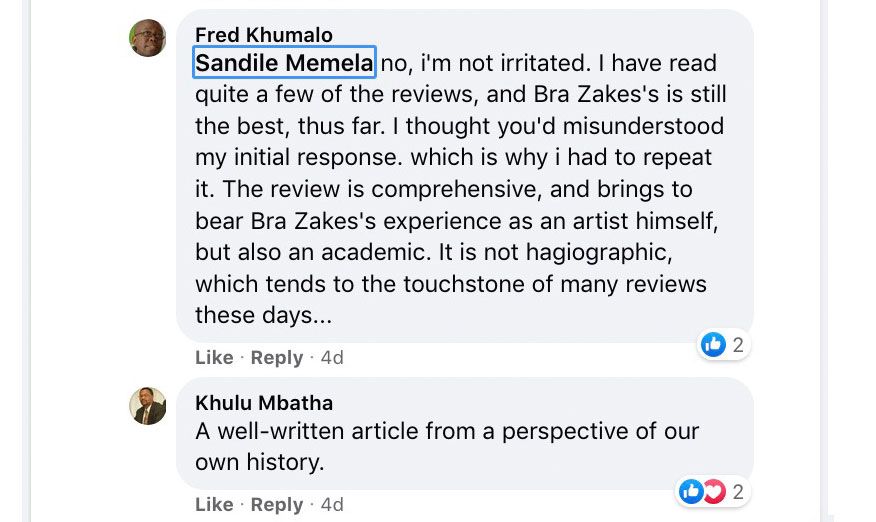The width and height of the screenshot is (876, 522).
Task: Open the Sandile Memela tagged mention
Action: pyautogui.click(x=284, y=63)
